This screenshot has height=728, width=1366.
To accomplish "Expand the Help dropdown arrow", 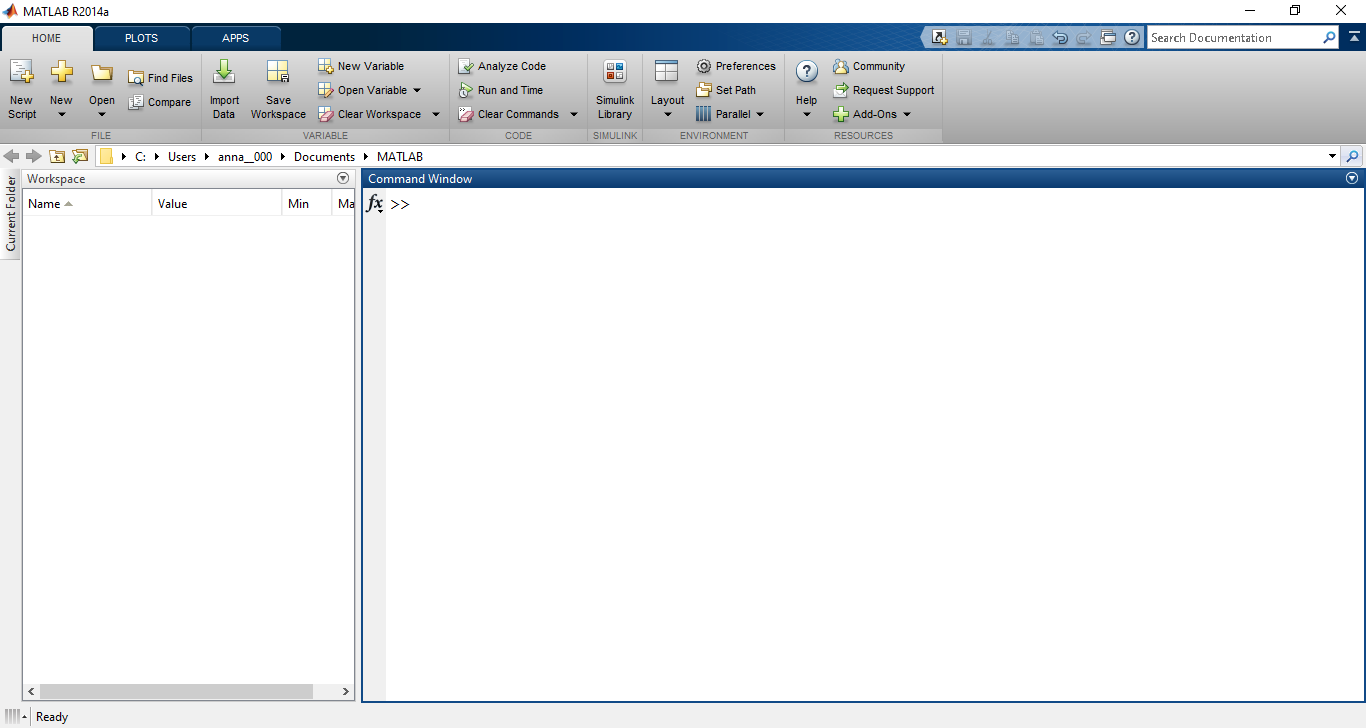I will (x=807, y=114).
